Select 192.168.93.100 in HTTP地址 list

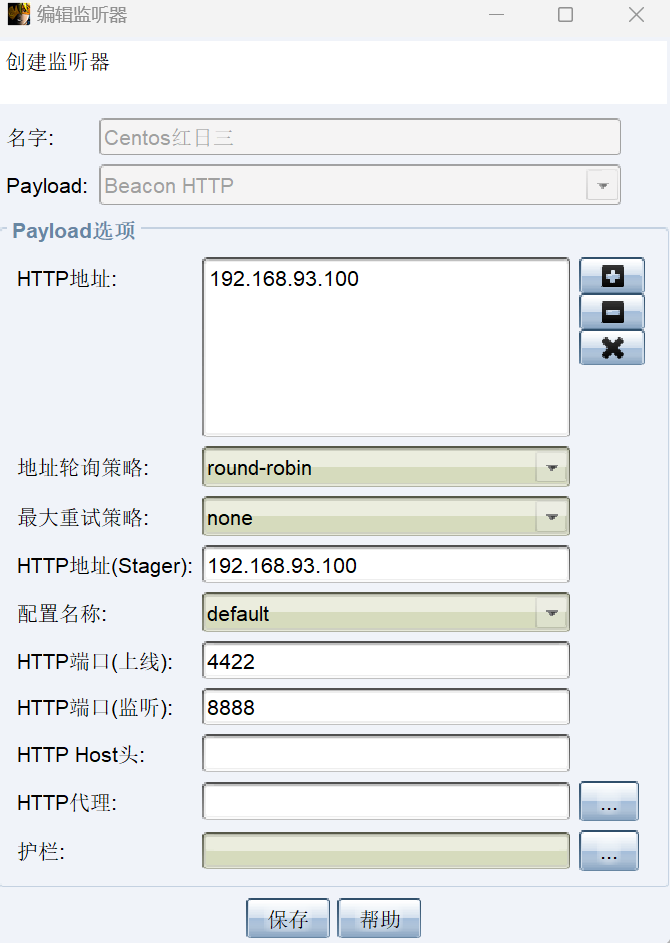[285, 280]
